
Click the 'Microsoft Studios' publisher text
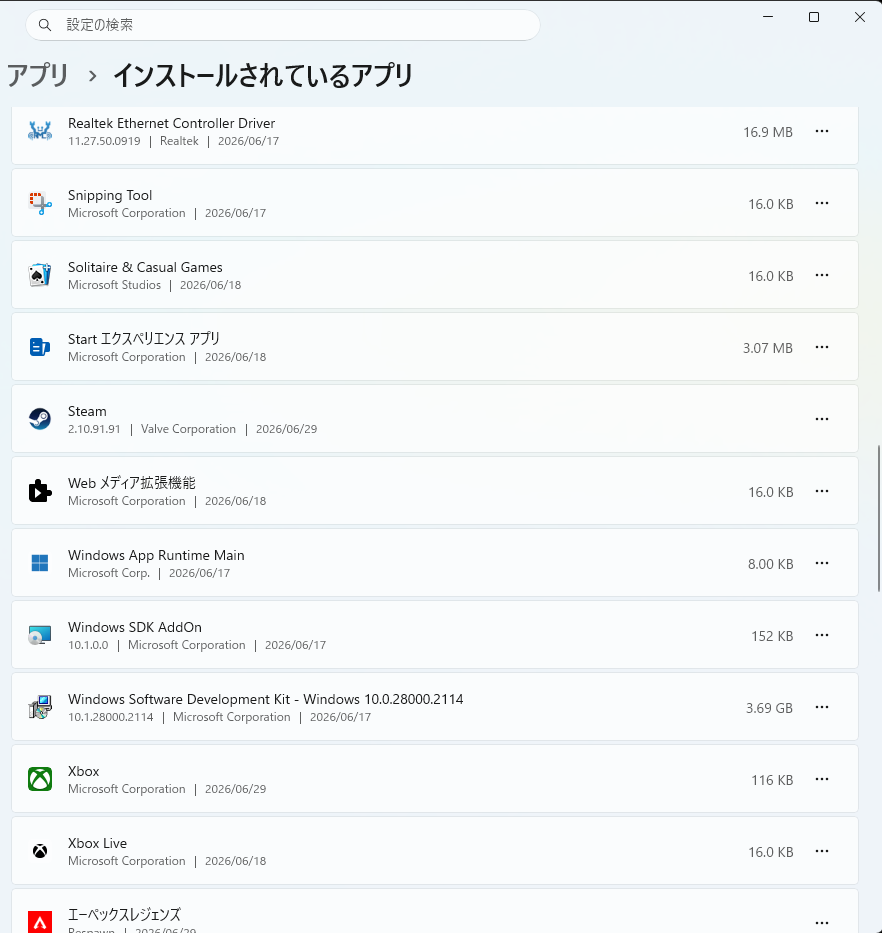coord(114,285)
